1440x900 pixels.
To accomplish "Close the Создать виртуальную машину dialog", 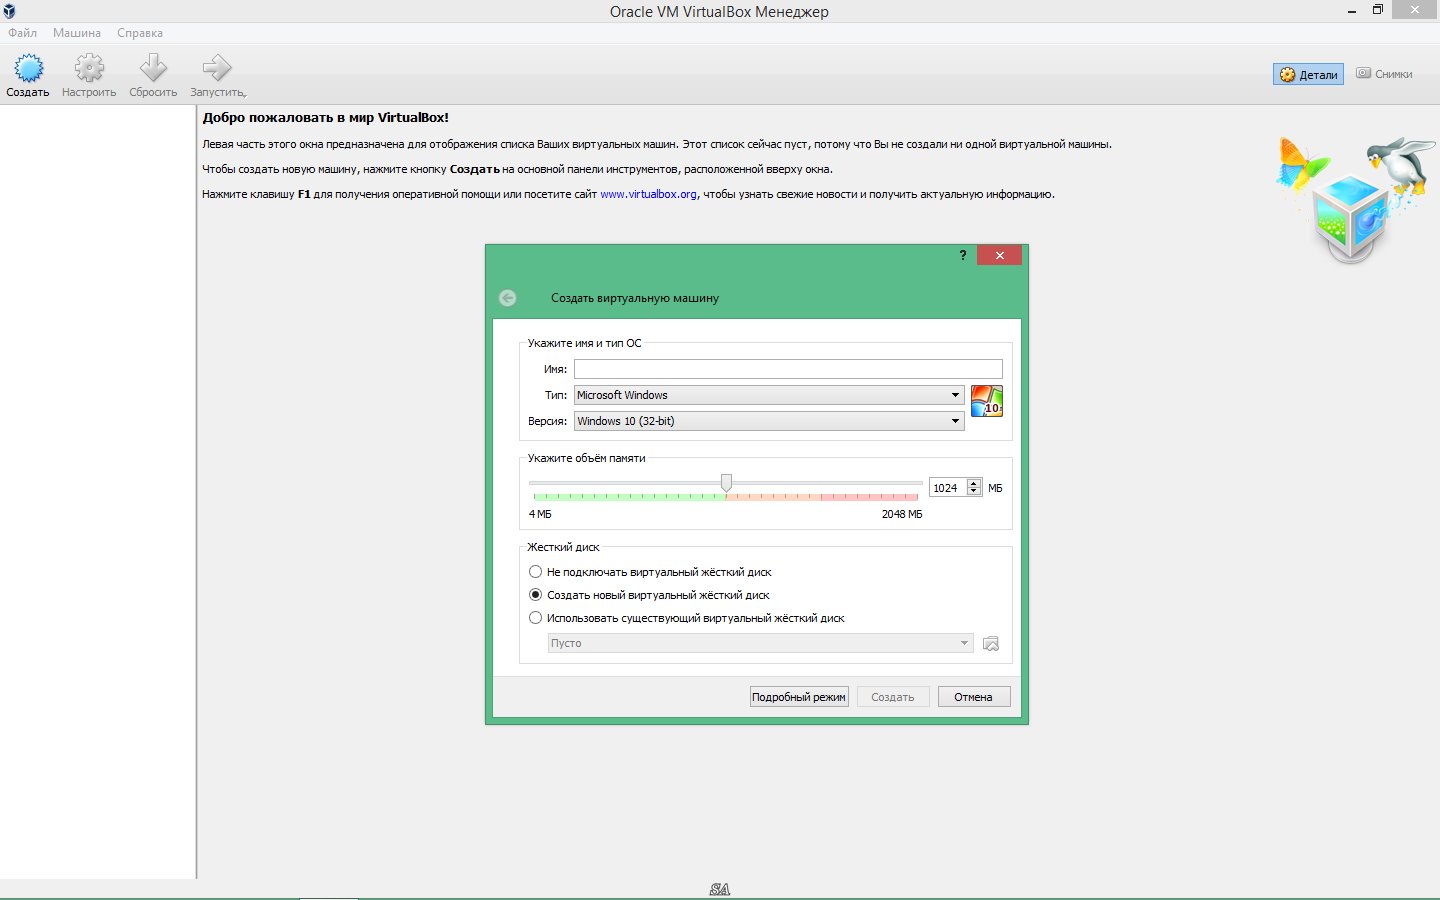I will tap(1000, 255).
